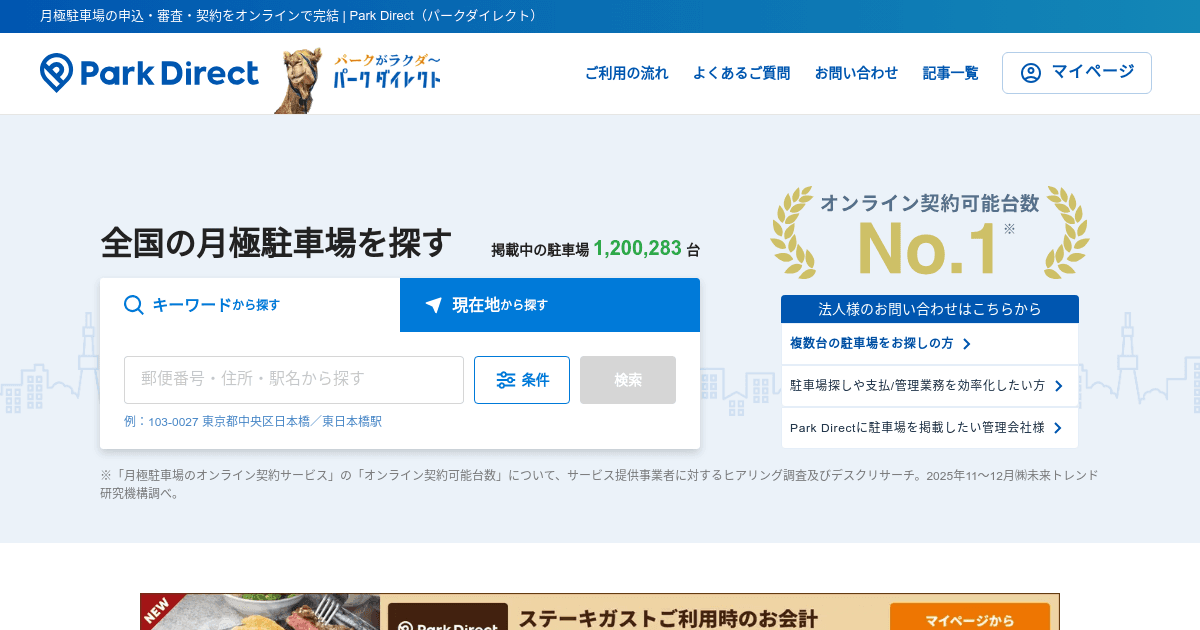Click the location arrow icon on 現在地 tab
1200x630 pixels.
click(433, 305)
